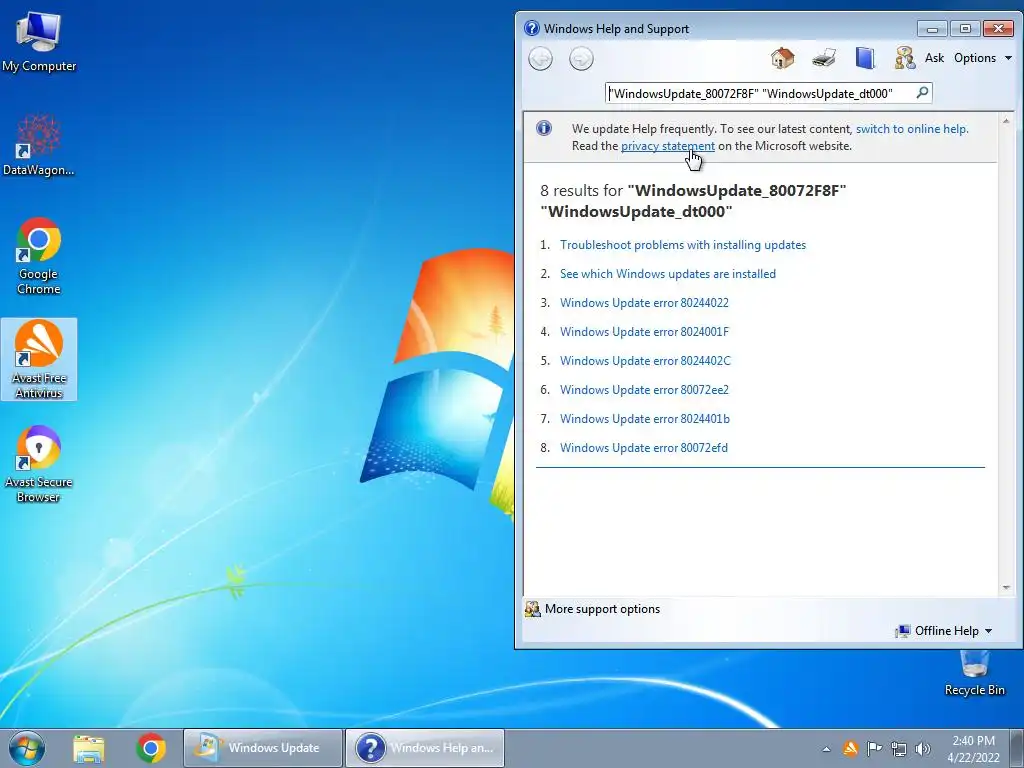Open the Windows Start menu
Screen dimensions: 1024x768
coord(27,748)
